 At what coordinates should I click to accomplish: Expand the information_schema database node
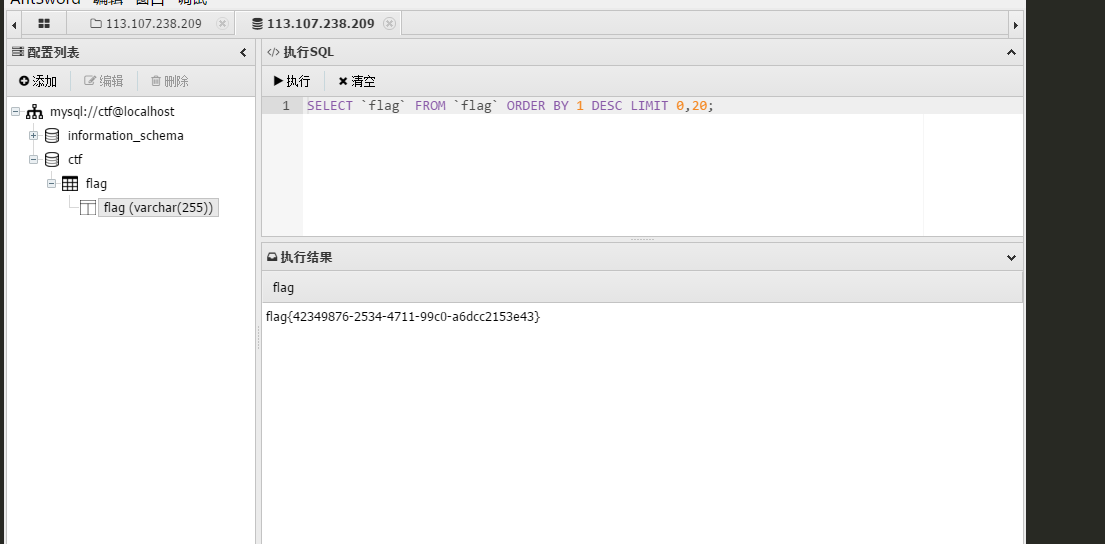[x=33, y=135]
